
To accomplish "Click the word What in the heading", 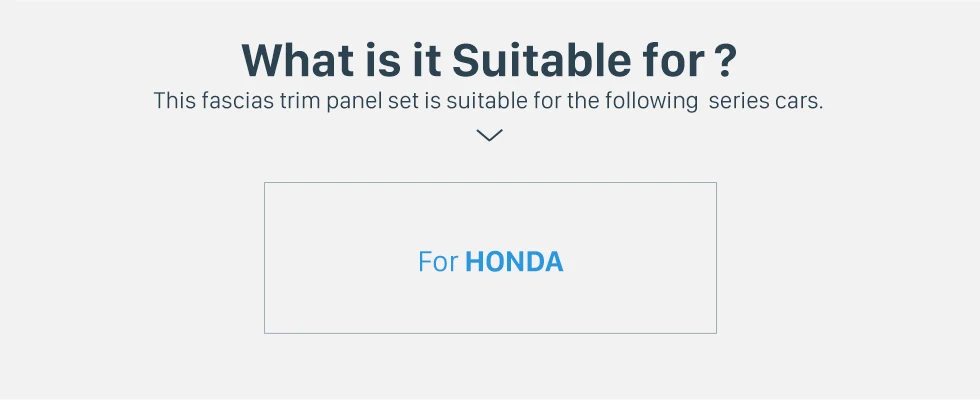I will pos(297,60).
